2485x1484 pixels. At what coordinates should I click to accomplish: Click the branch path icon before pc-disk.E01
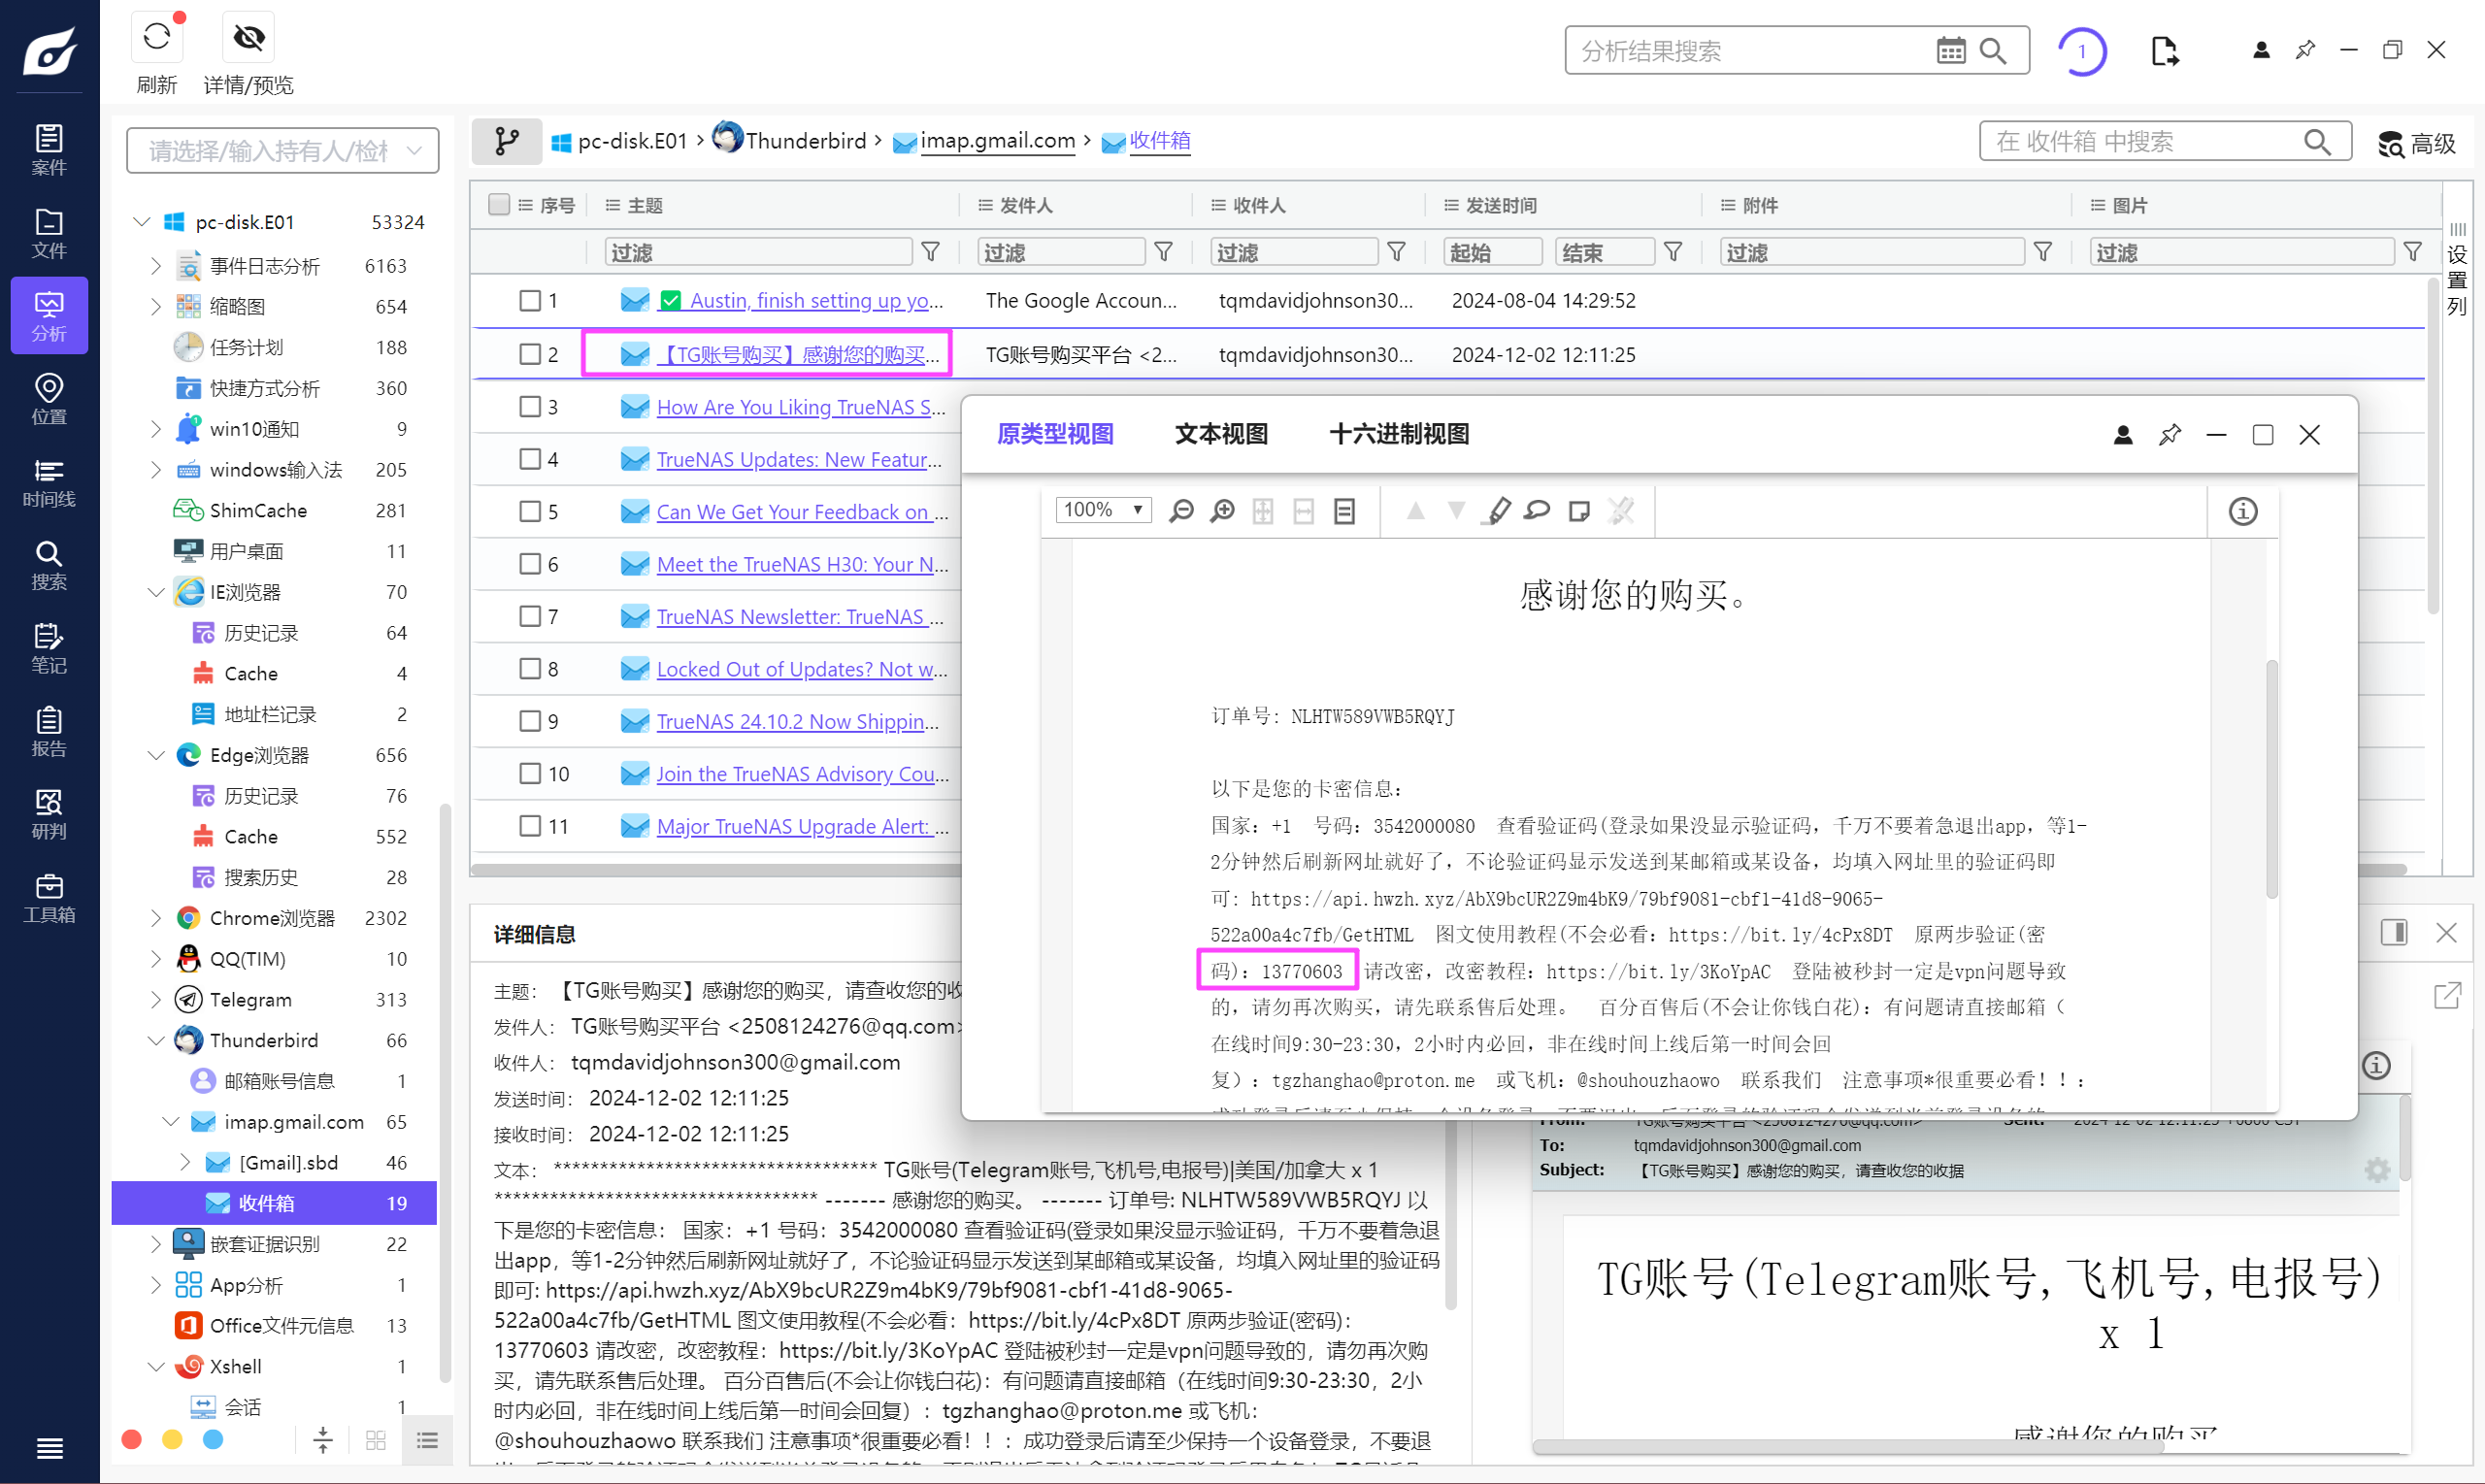pyautogui.click(x=507, y=142)
